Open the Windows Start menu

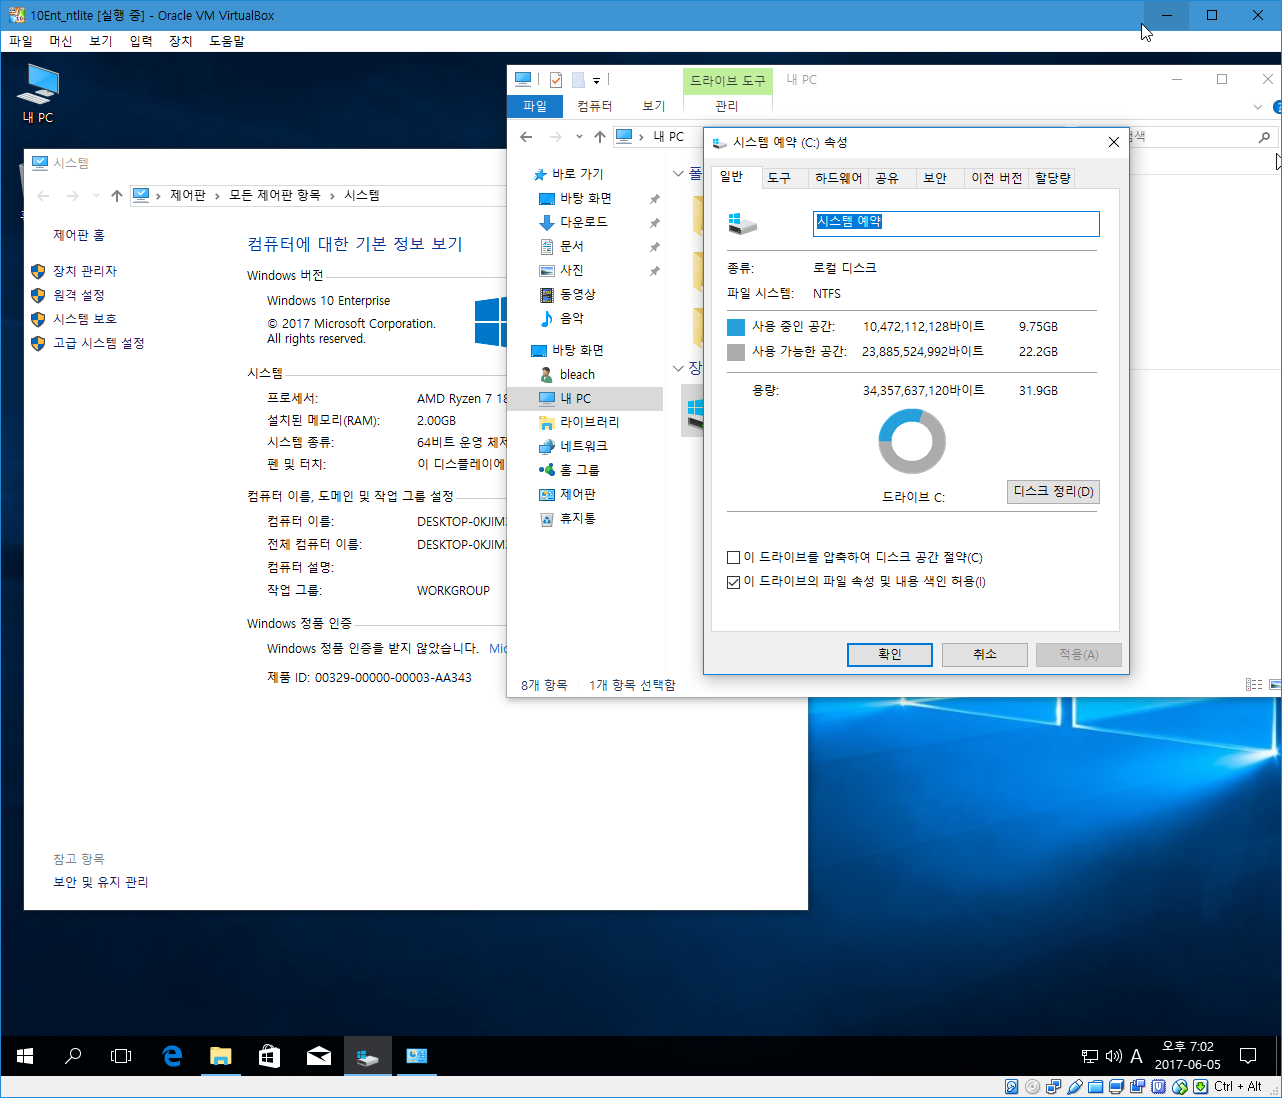coord(25,1056)
